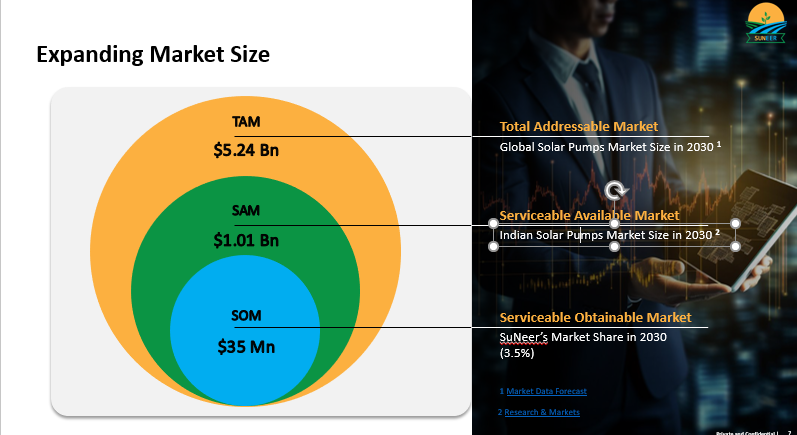Click the bottom-right resize handle of the text box
The width and height of the screenshot is (797, 435).
click(736, 246)
